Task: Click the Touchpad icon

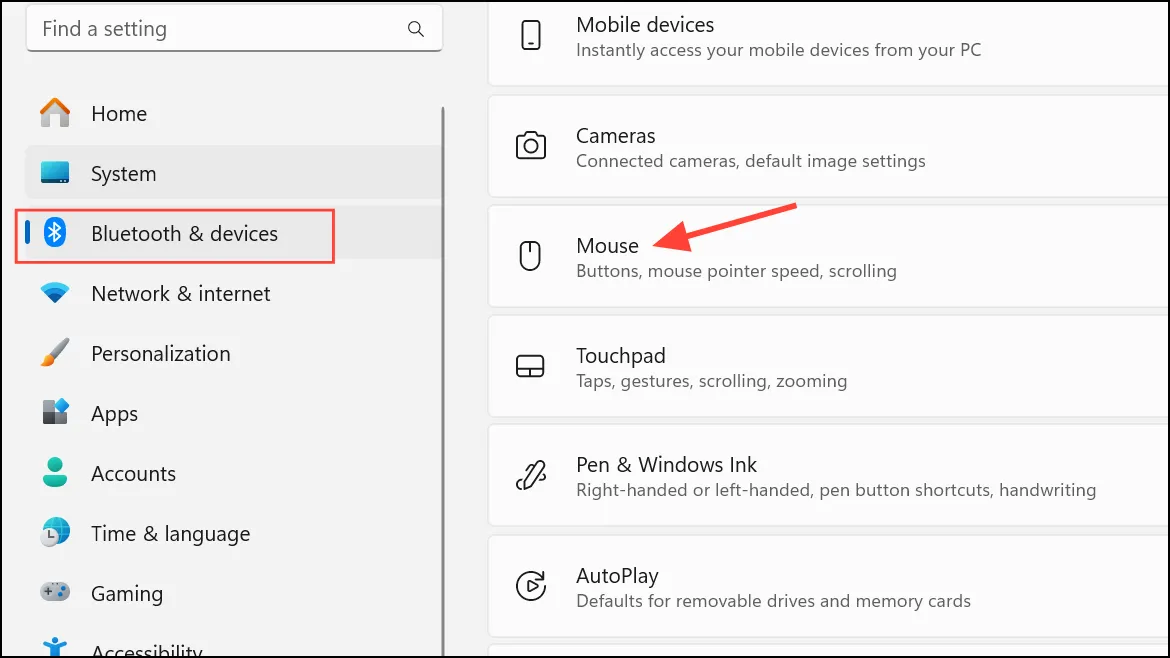Action: [x=531, y=366]
